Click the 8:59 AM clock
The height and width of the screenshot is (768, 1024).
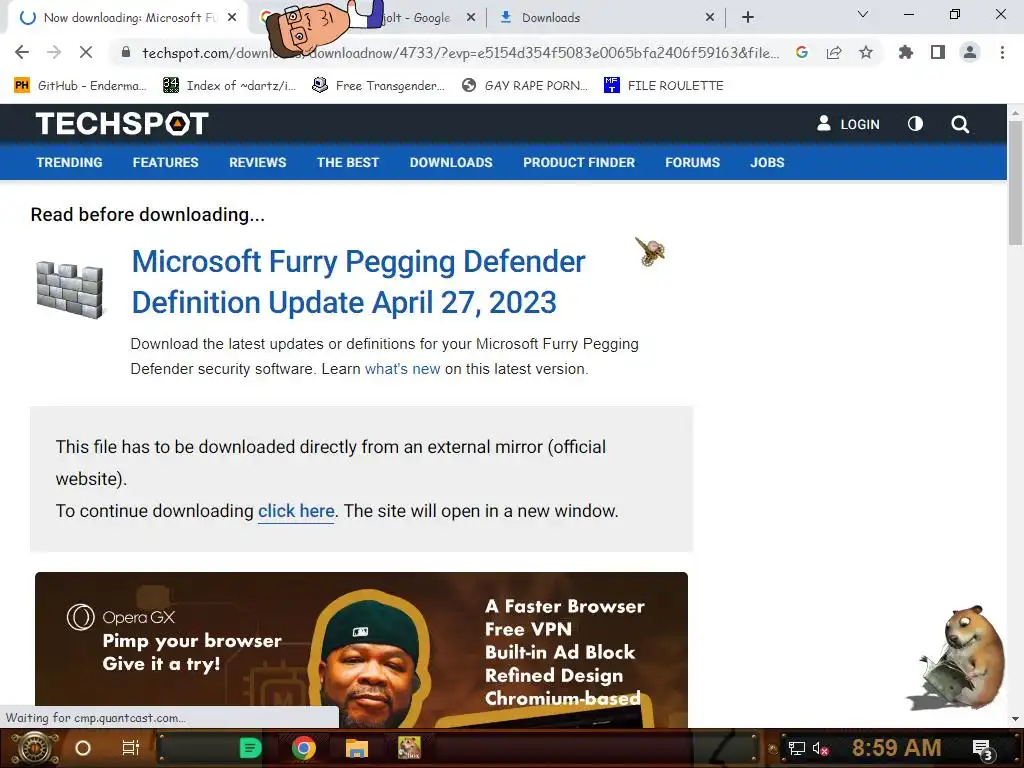896,748
